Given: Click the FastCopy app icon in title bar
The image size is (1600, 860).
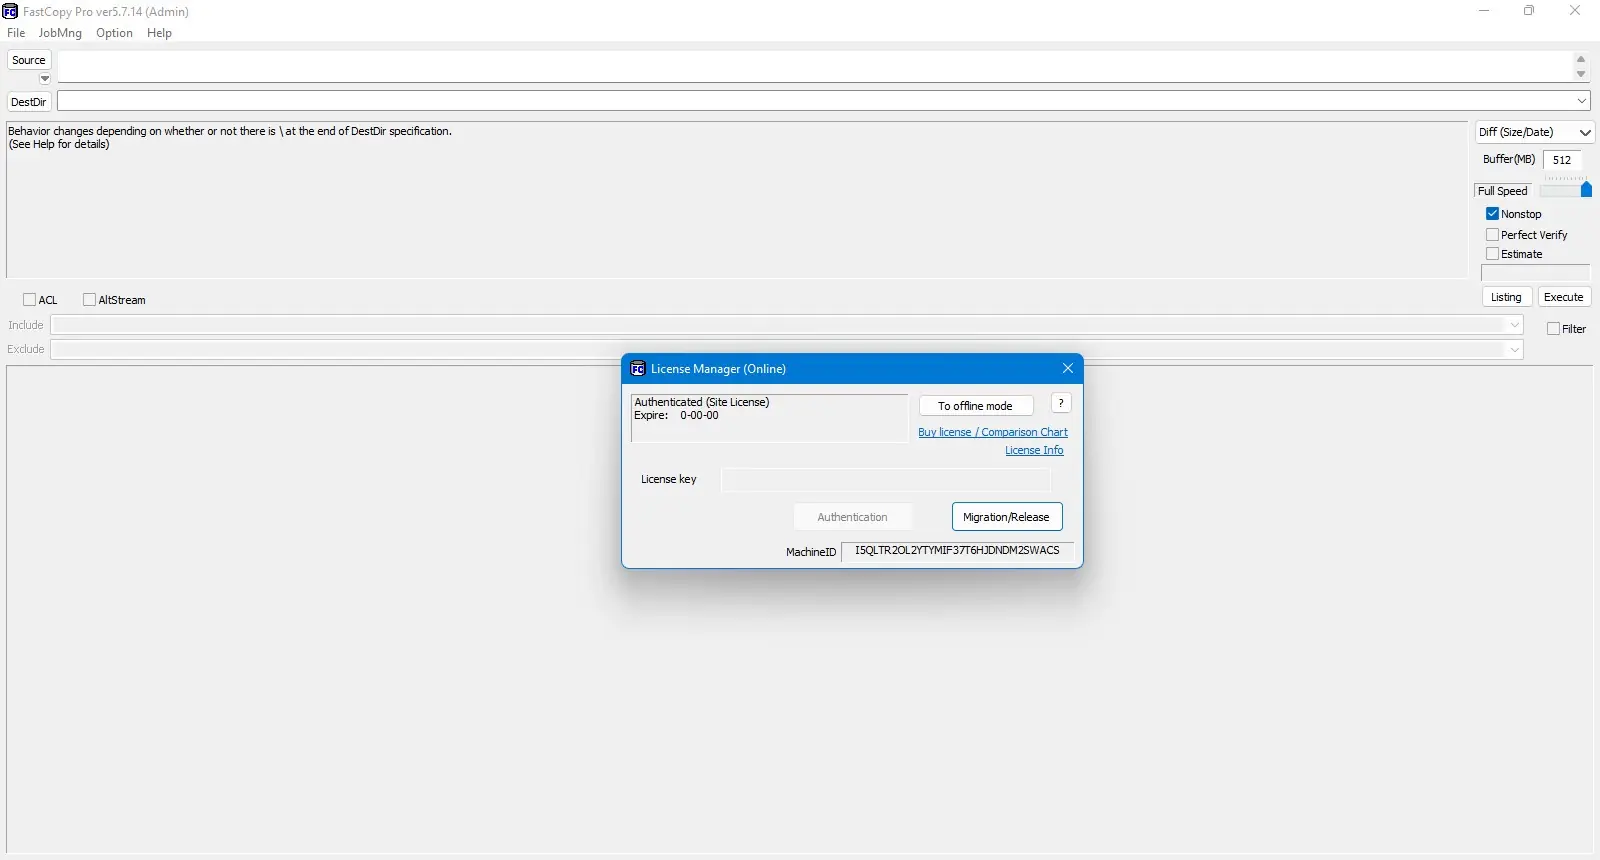Looking at the screenshot, I should [x=10, y=11].
